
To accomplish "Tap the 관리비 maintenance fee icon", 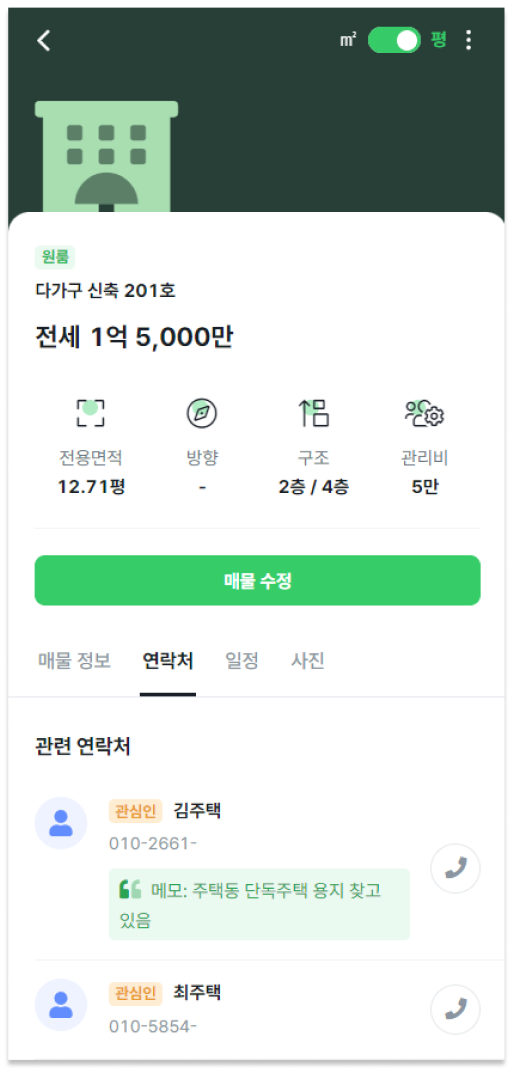I will (425, 413).
